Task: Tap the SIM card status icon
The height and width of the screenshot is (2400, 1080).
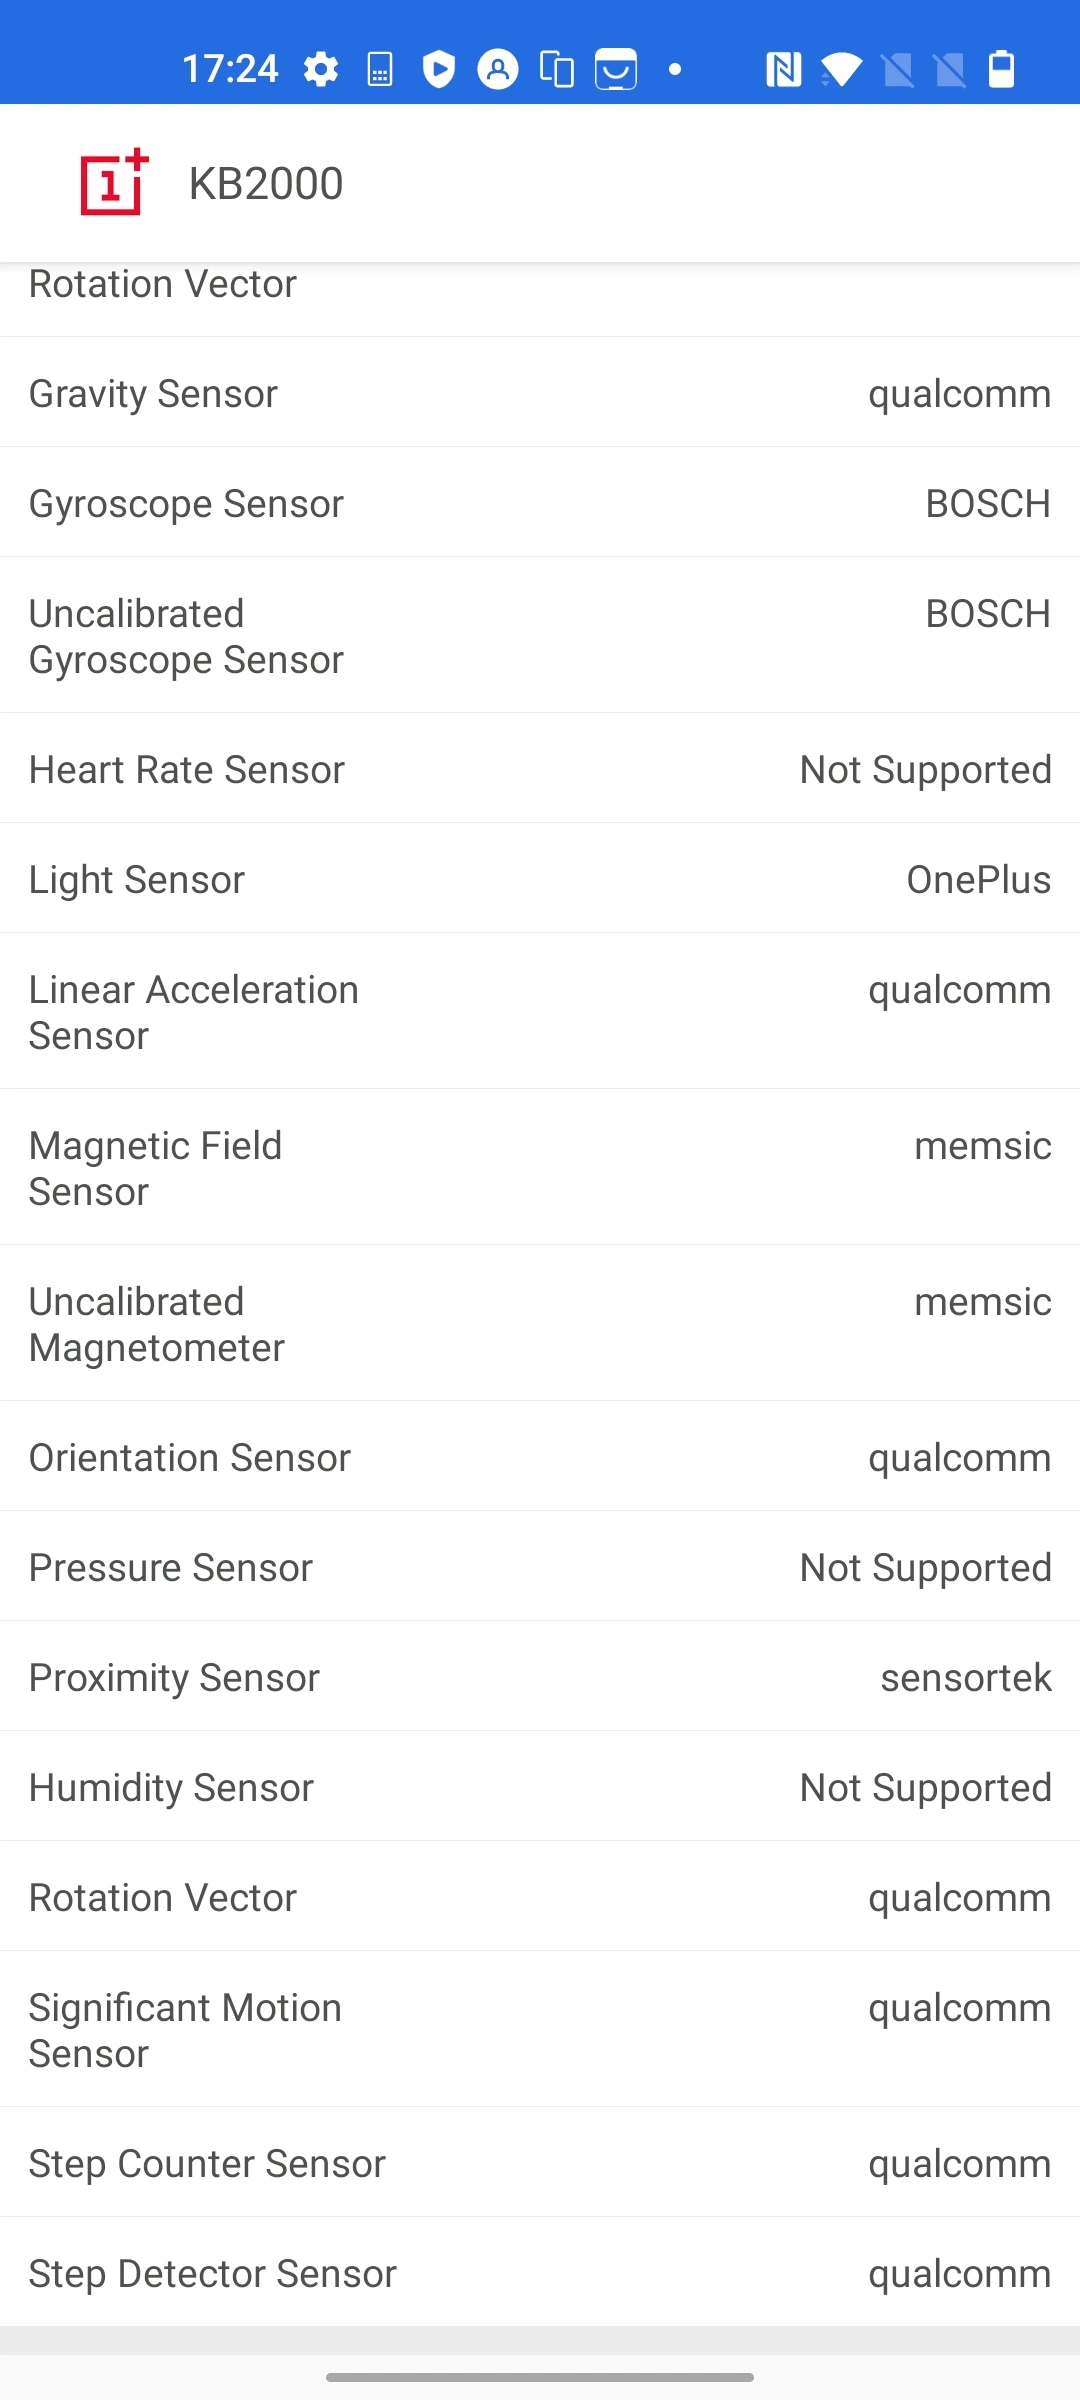Action: pos(380,70)
